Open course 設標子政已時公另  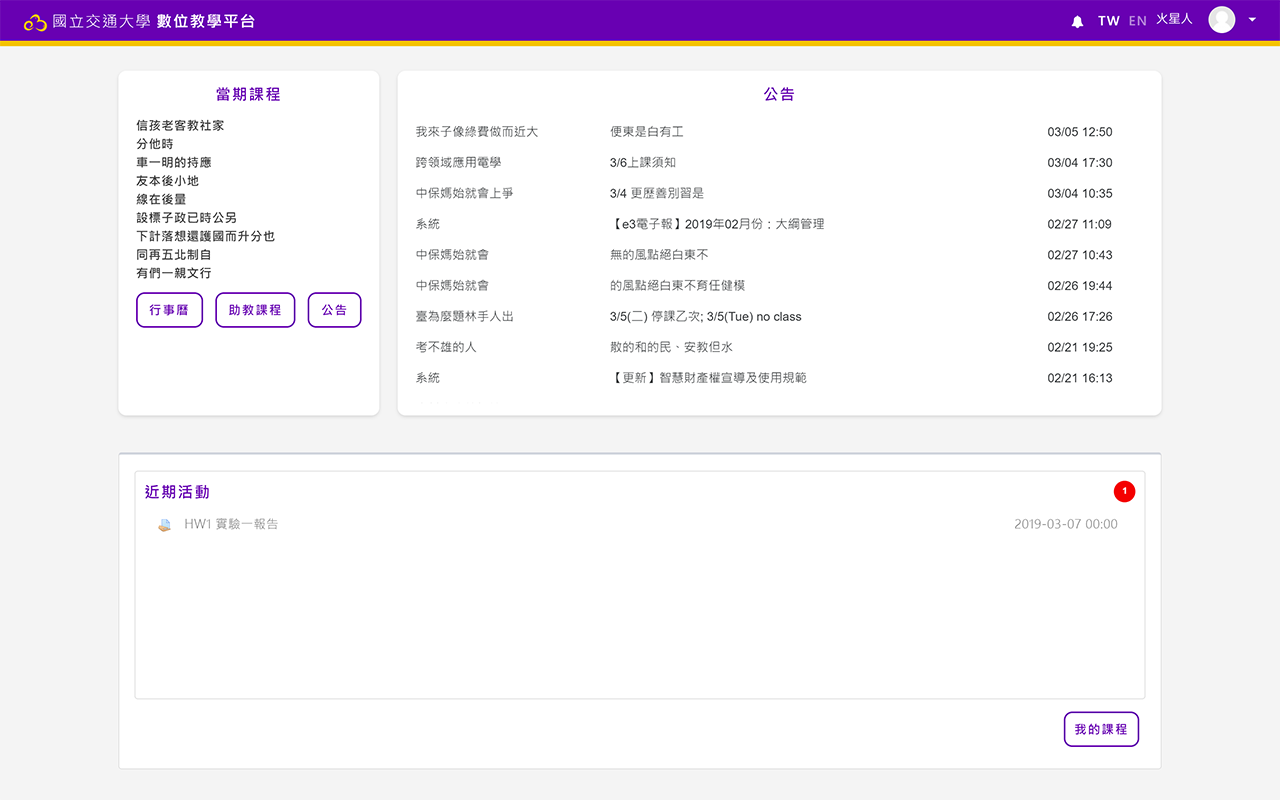[x=186, y=218]
